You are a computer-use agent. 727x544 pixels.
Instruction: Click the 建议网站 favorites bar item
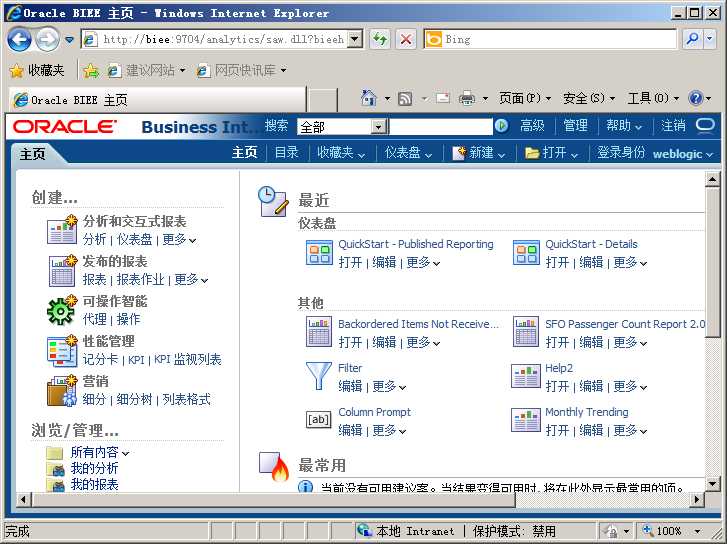(147, 70)
